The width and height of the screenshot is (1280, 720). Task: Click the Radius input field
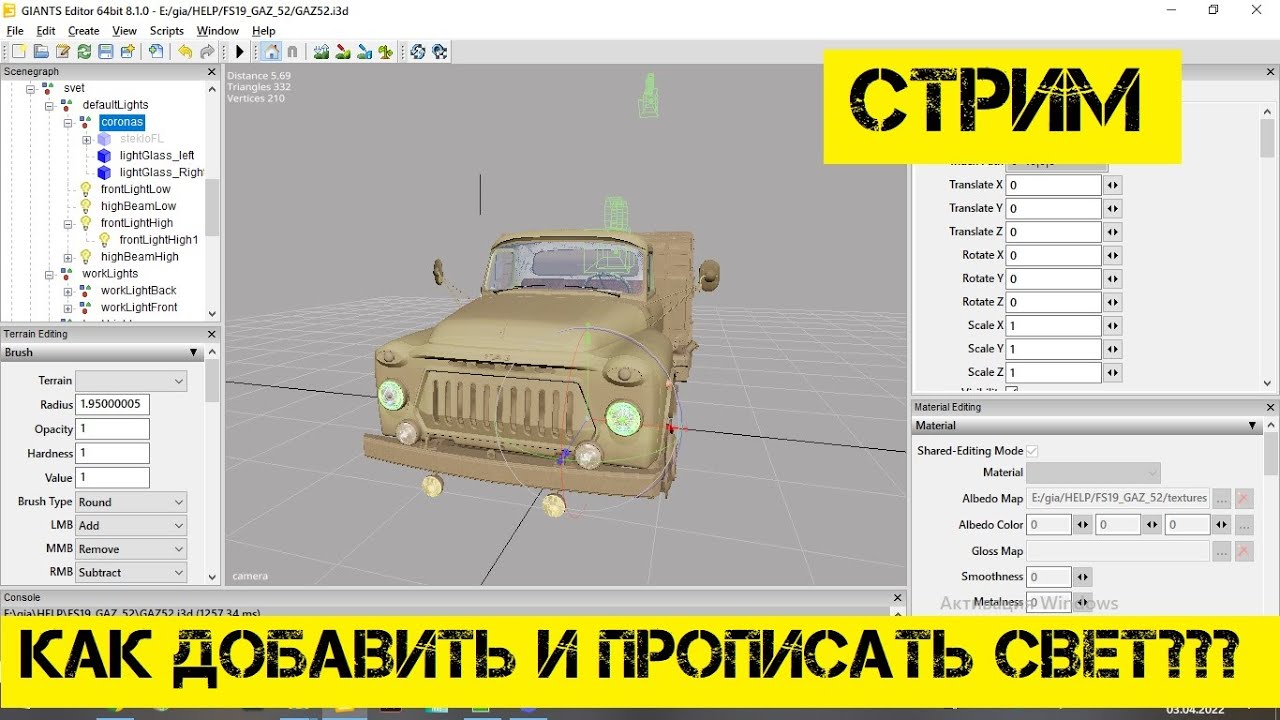[113, 405]
